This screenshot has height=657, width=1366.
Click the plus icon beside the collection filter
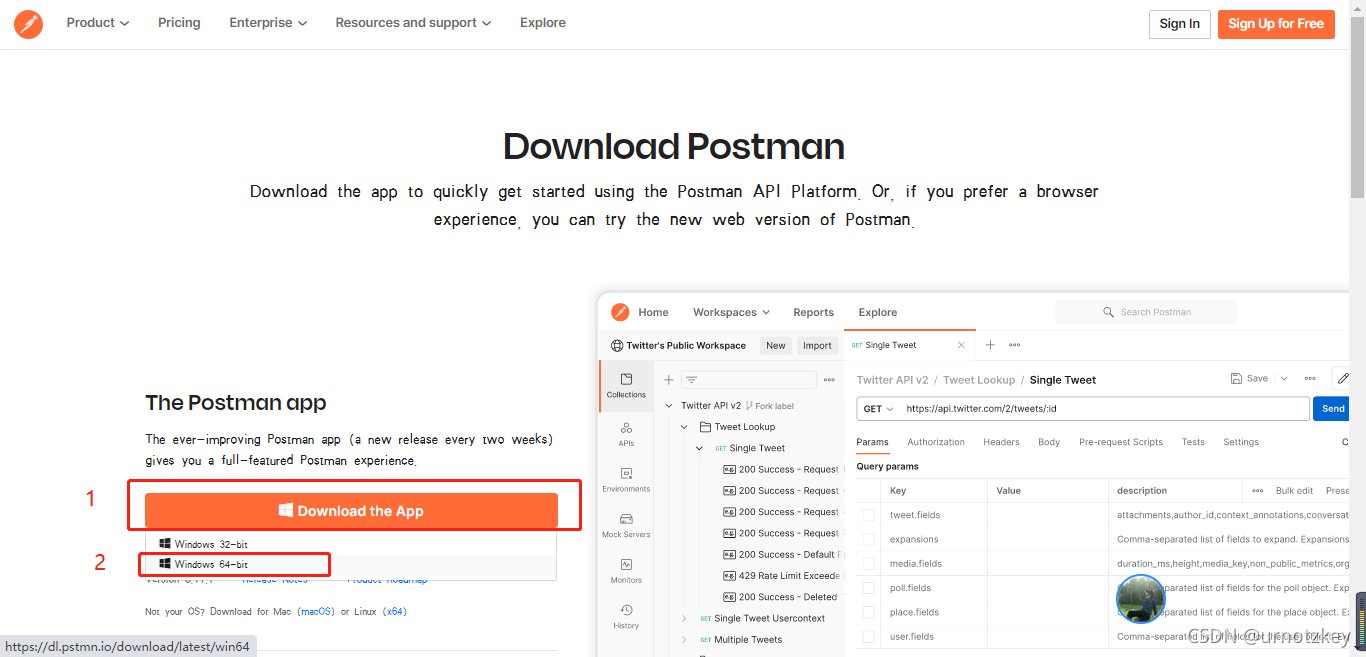[x=669, y=380]
